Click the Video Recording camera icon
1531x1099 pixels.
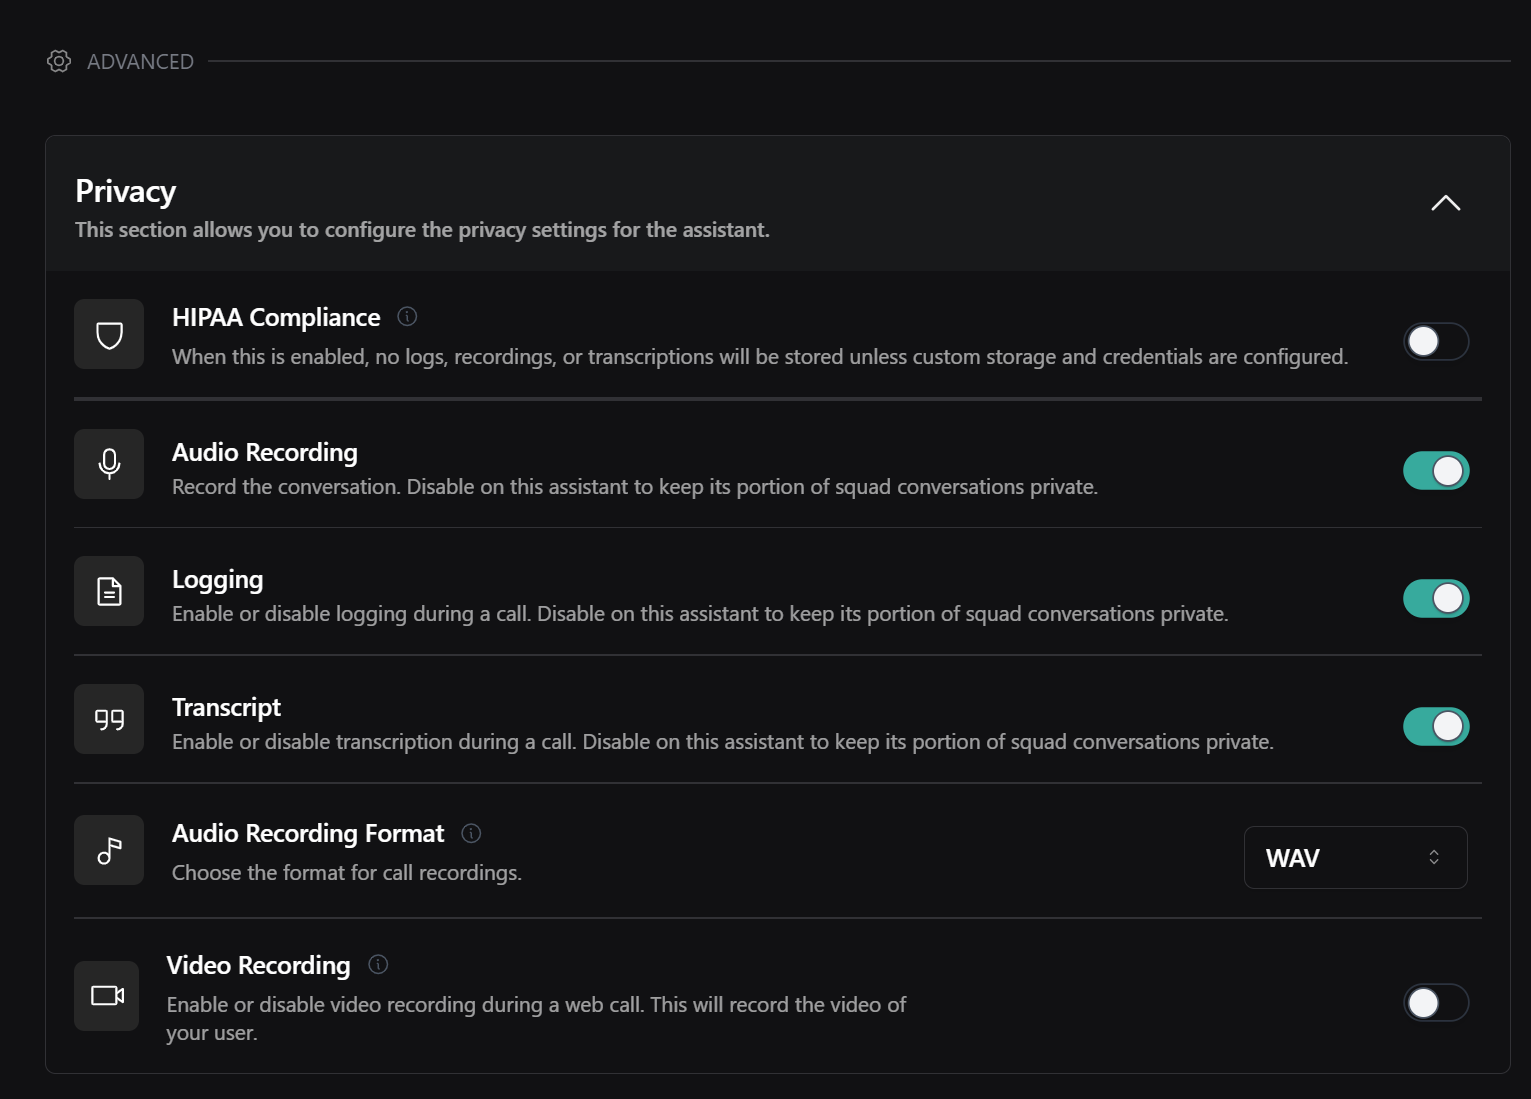(x=107, y=996)
